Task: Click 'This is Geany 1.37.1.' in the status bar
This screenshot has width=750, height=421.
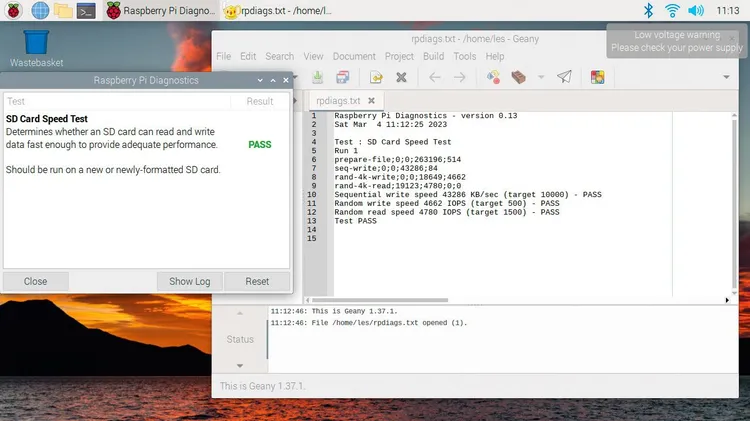Action: click(262, 386)
